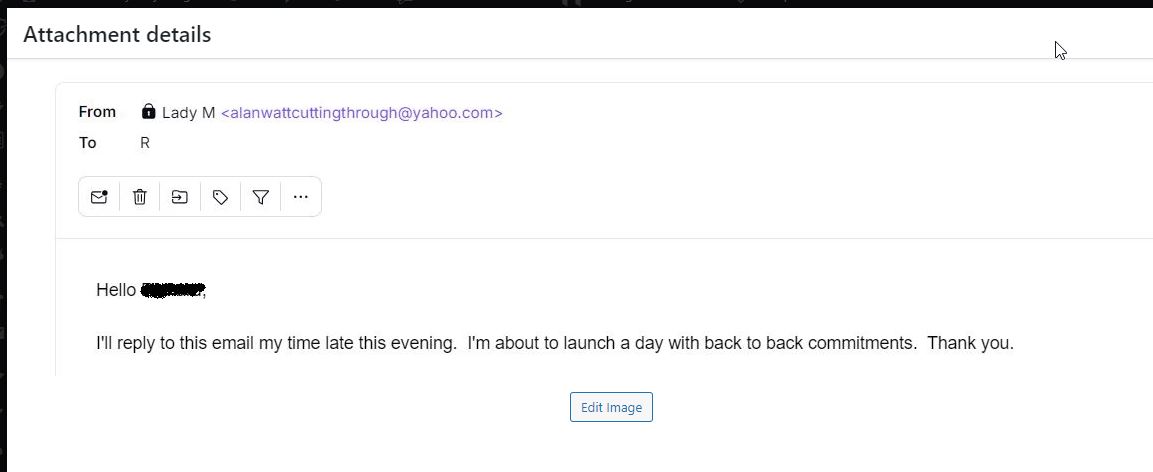This screenshot has width=1153, height=472.
Task: Click the Attachment details heading
Action: coord(117,35)
